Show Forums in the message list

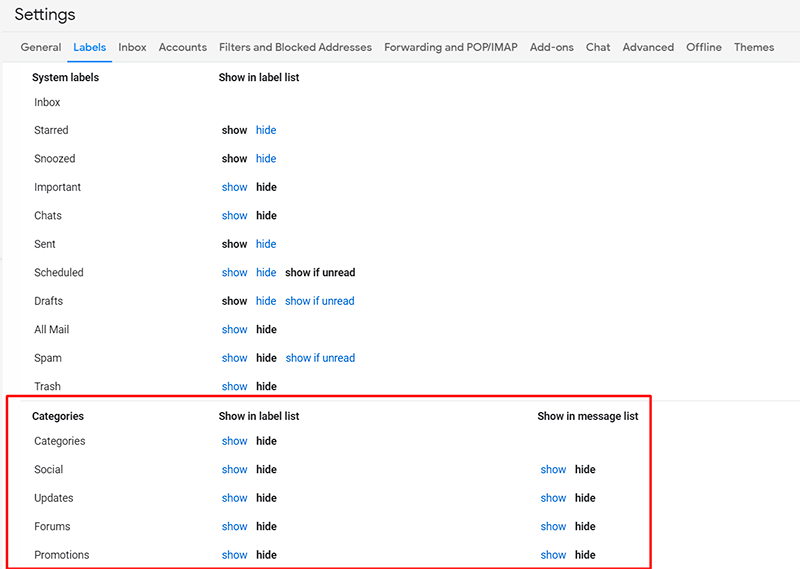(553, 527)
